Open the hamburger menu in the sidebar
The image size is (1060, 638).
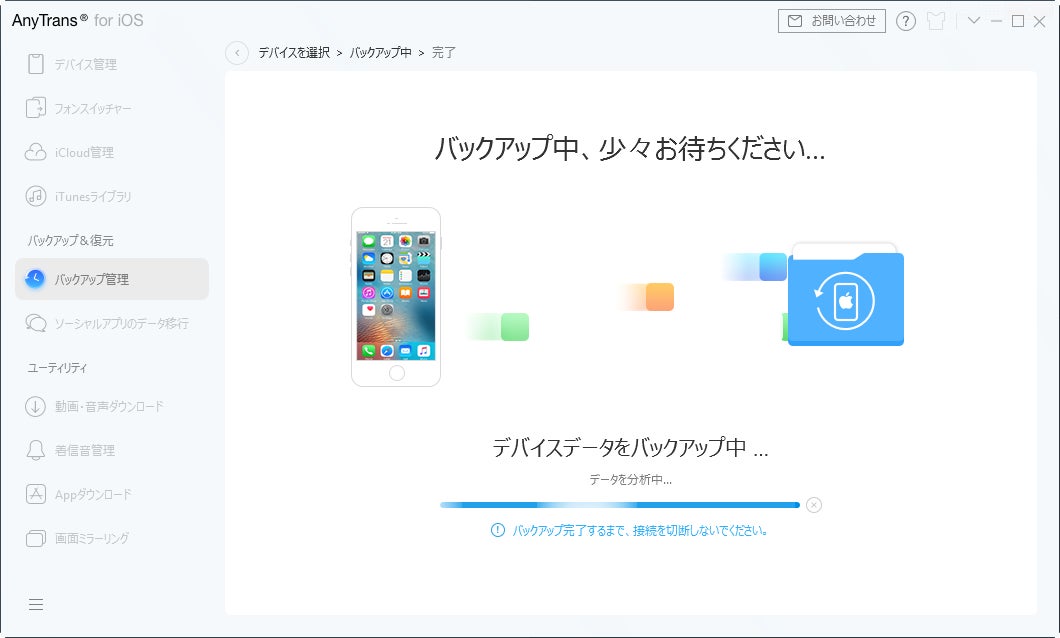coord(36,604)
